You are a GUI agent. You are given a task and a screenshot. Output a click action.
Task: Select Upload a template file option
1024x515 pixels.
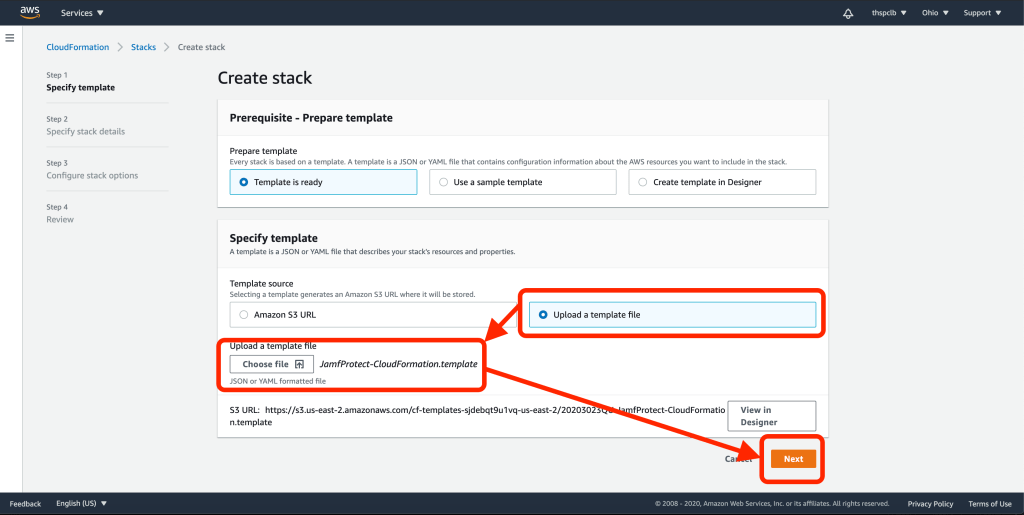click(543, 315)
